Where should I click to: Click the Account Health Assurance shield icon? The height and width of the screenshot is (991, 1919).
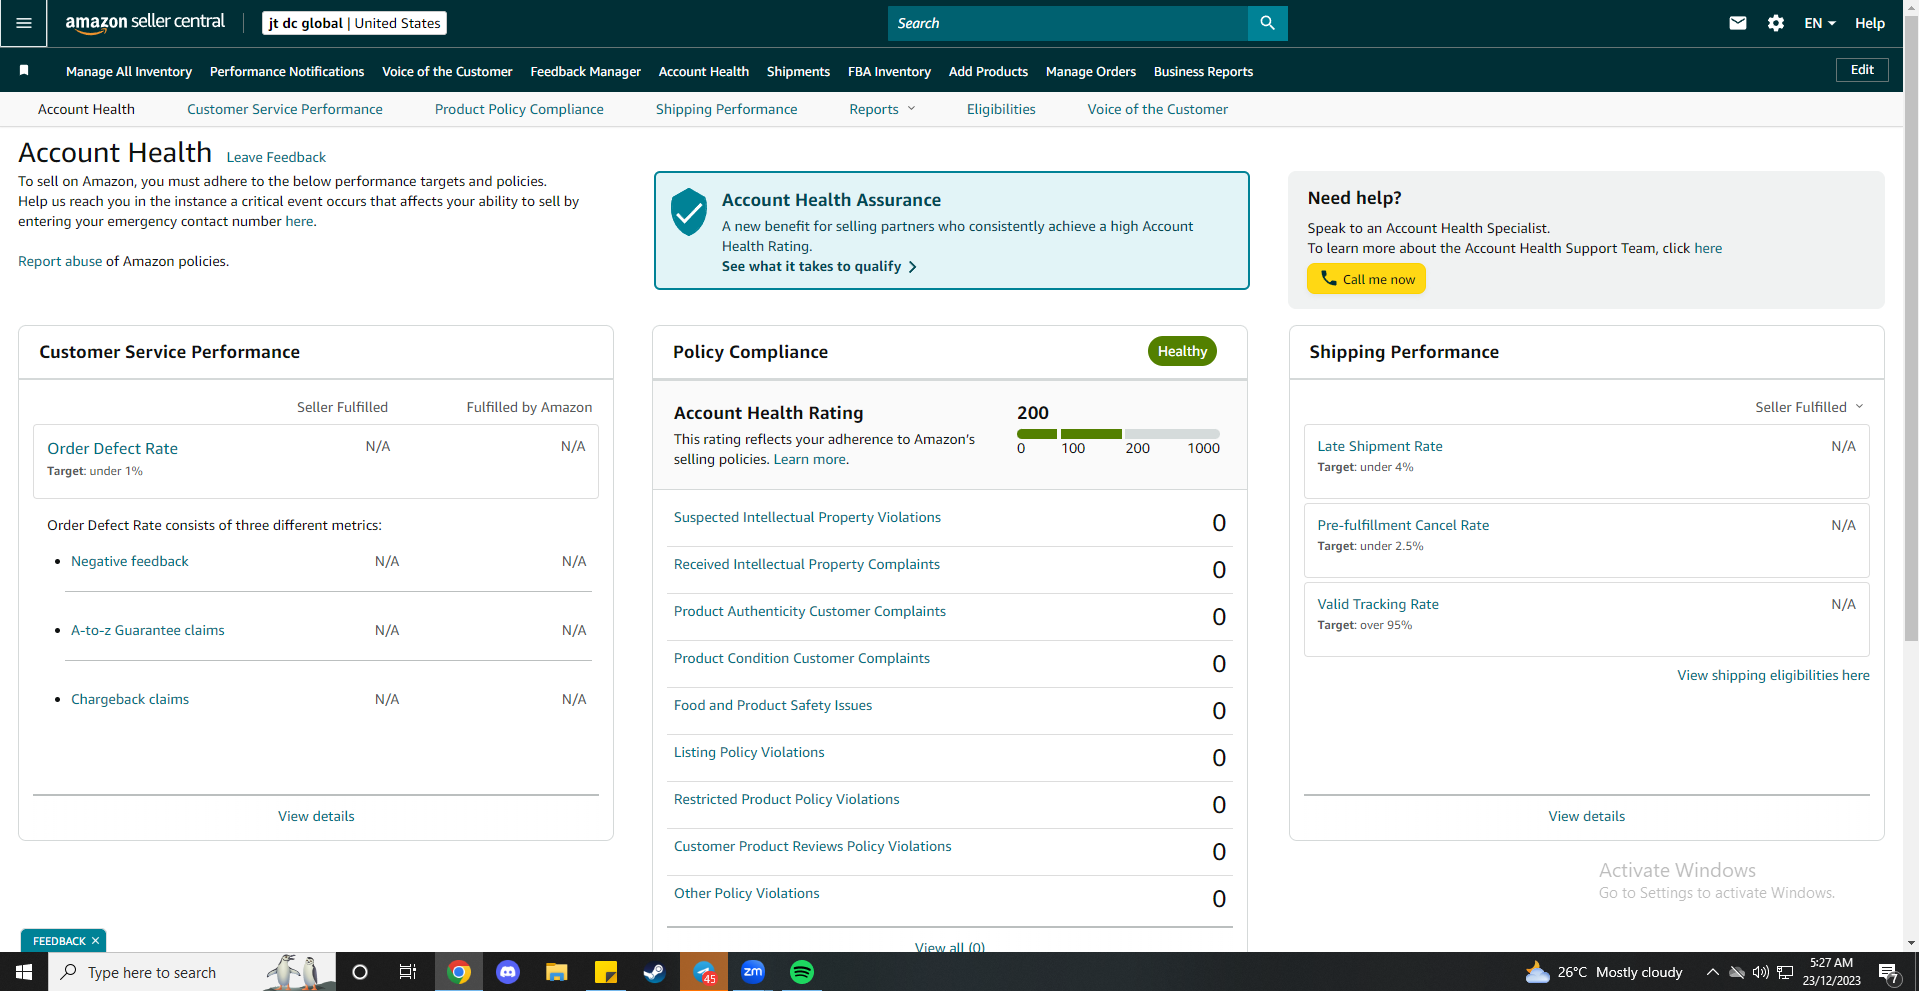(x=689, y=212)
